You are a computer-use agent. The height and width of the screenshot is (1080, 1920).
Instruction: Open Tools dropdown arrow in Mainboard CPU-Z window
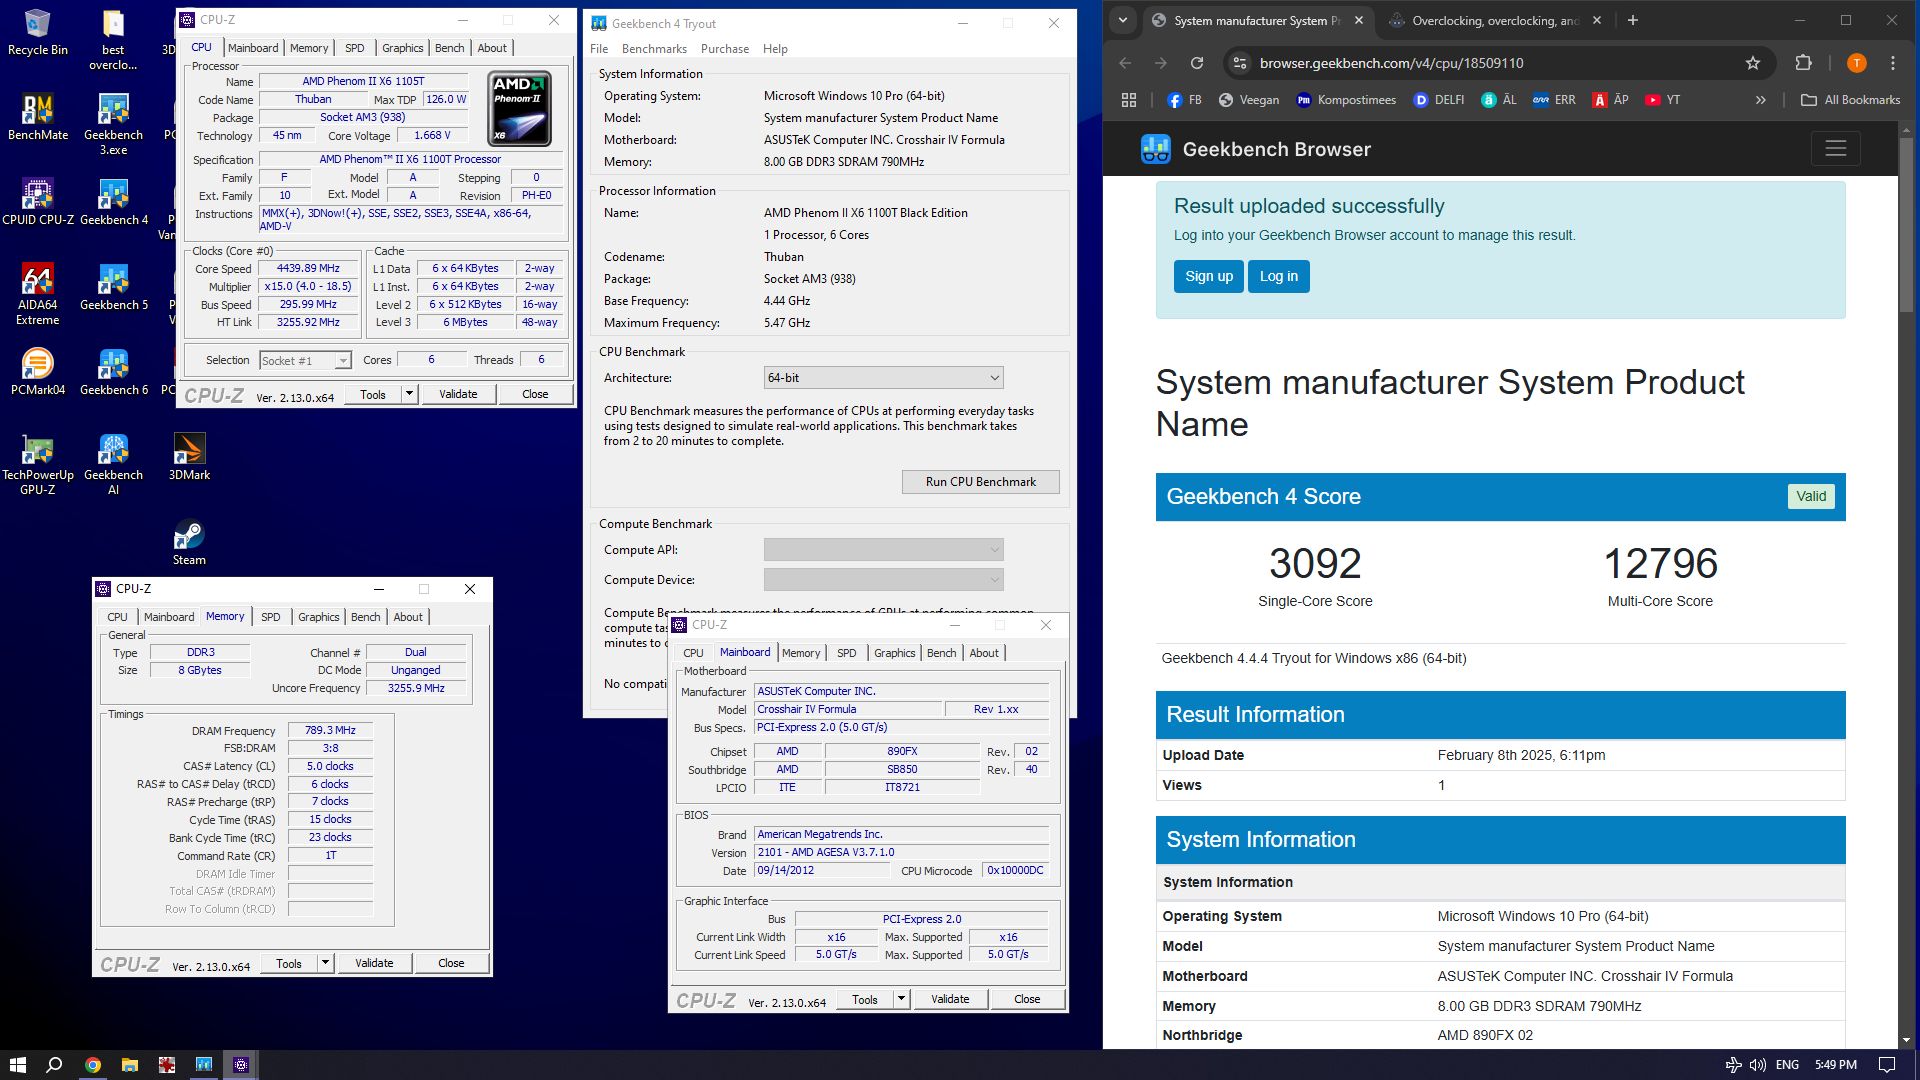(901, 999)
